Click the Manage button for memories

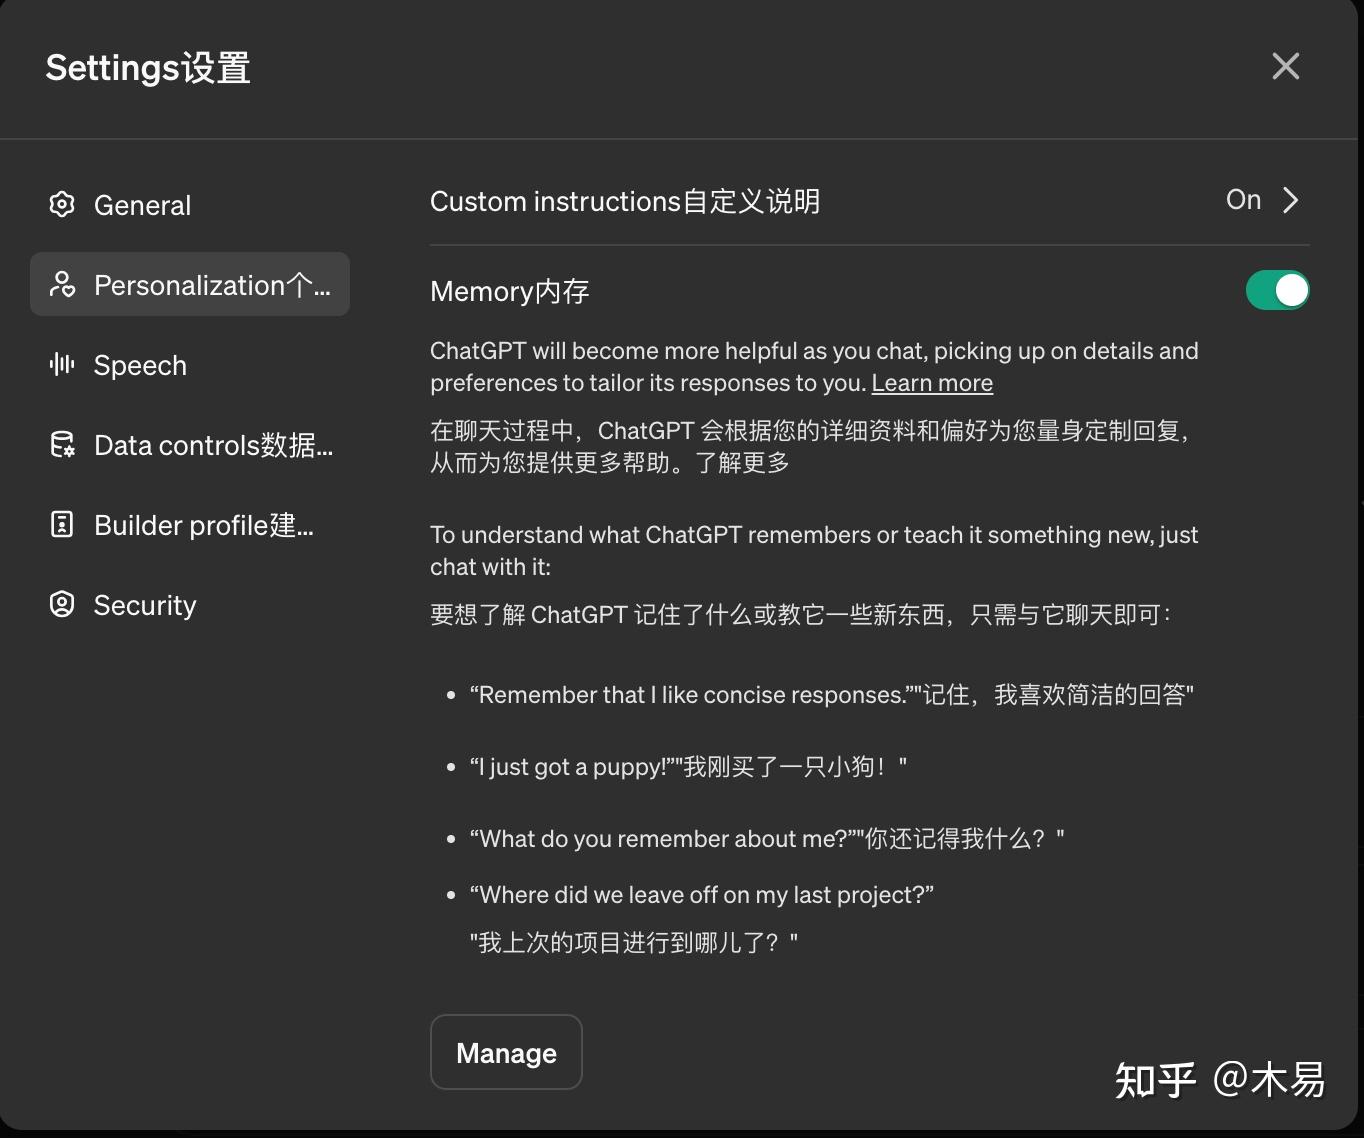pyautogui.click(x=505, y=1052)
